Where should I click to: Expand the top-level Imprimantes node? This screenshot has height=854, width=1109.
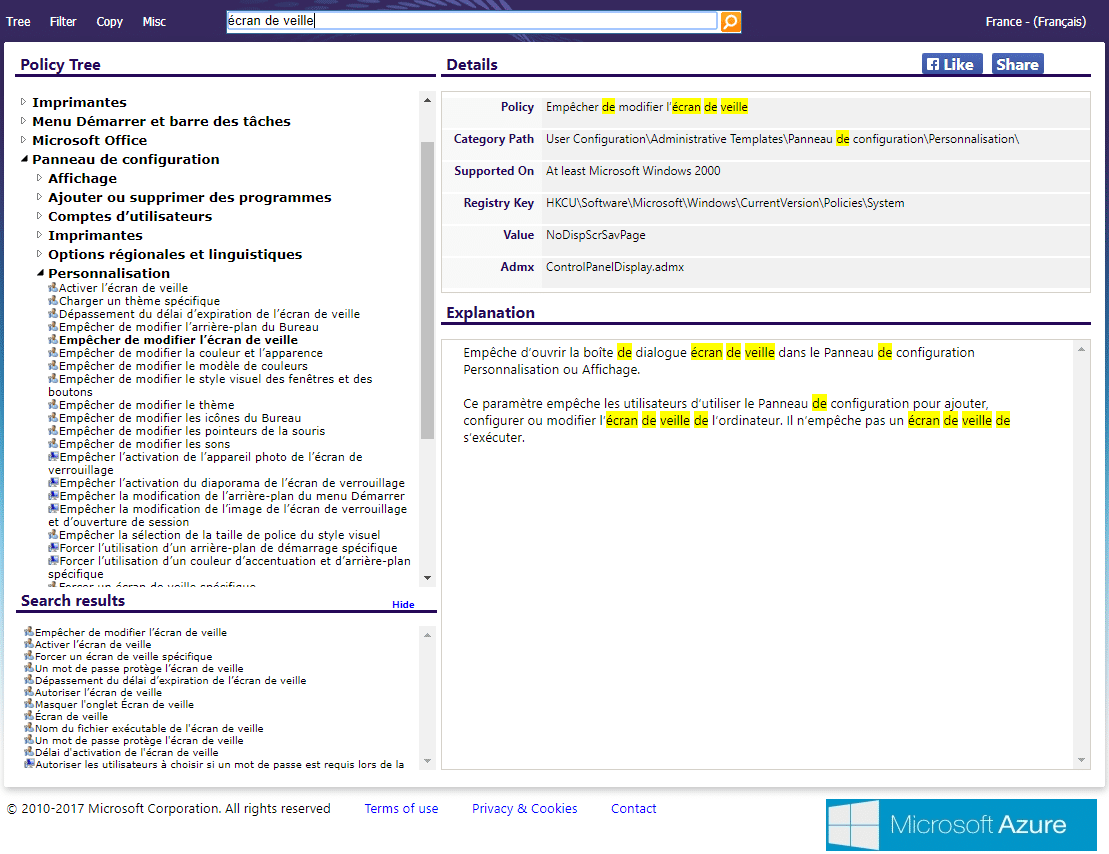click(x=23, y=102)
